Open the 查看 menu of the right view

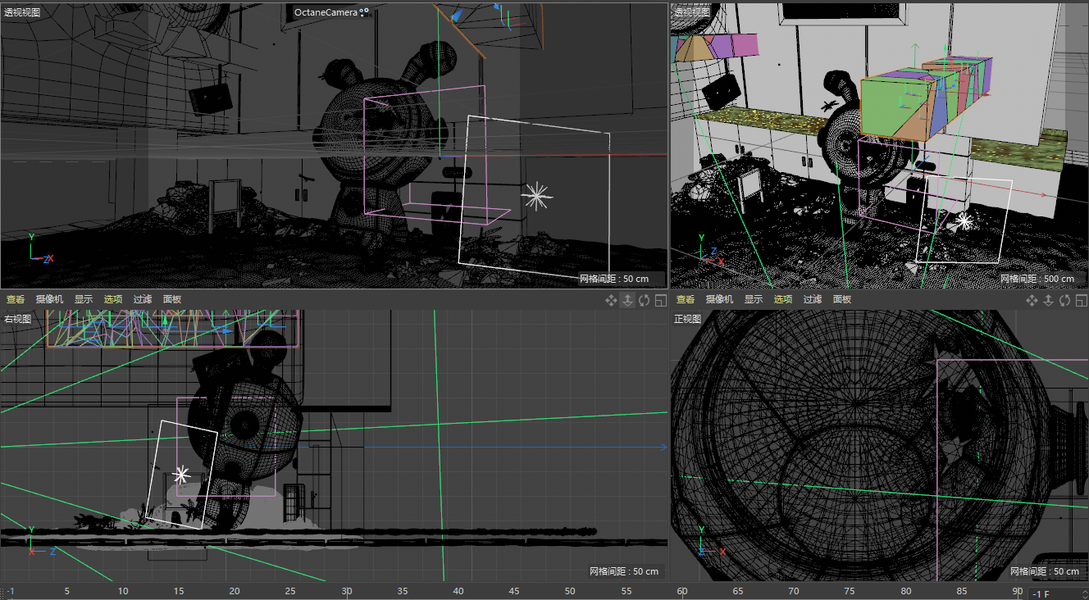pyautogui.click(x=15, y=299)
